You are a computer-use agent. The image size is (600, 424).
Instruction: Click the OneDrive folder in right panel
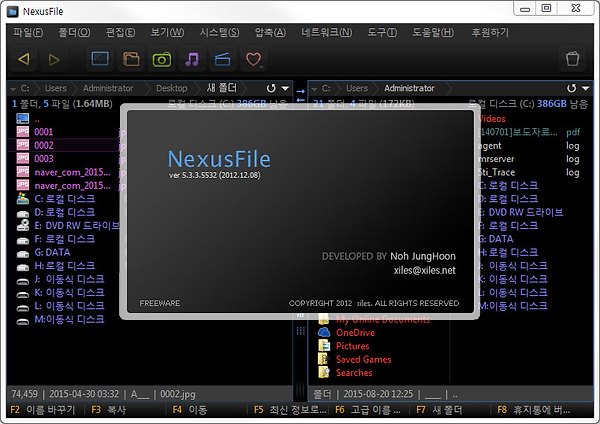355,332
